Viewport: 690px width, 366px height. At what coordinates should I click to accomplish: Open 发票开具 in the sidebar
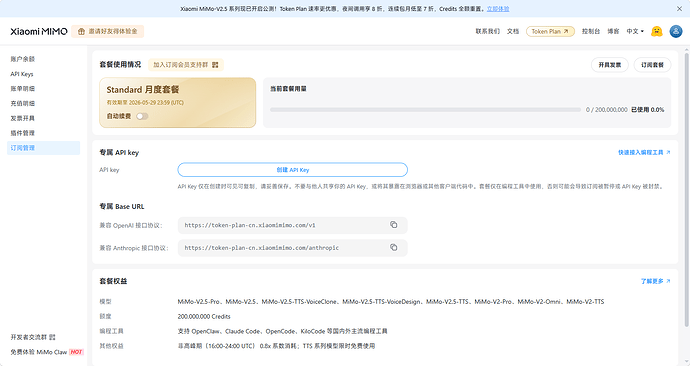coord(22,118)
